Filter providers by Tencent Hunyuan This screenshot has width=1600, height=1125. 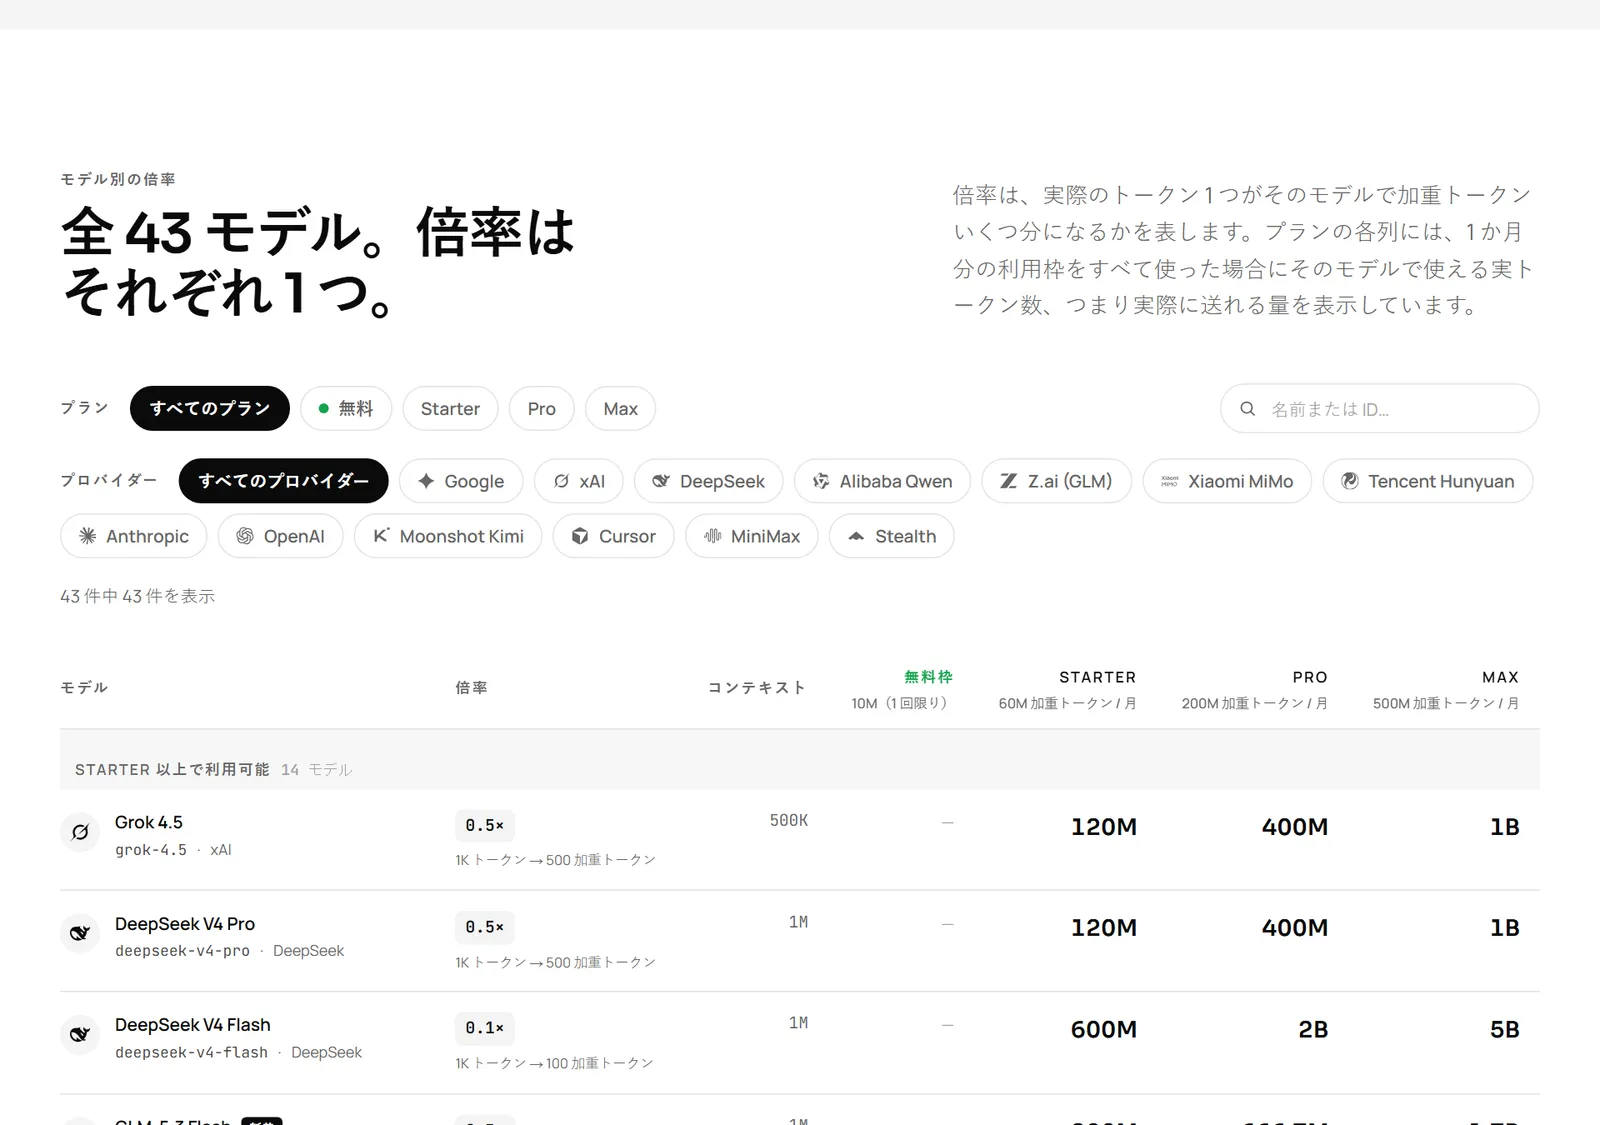[1428, 481]
